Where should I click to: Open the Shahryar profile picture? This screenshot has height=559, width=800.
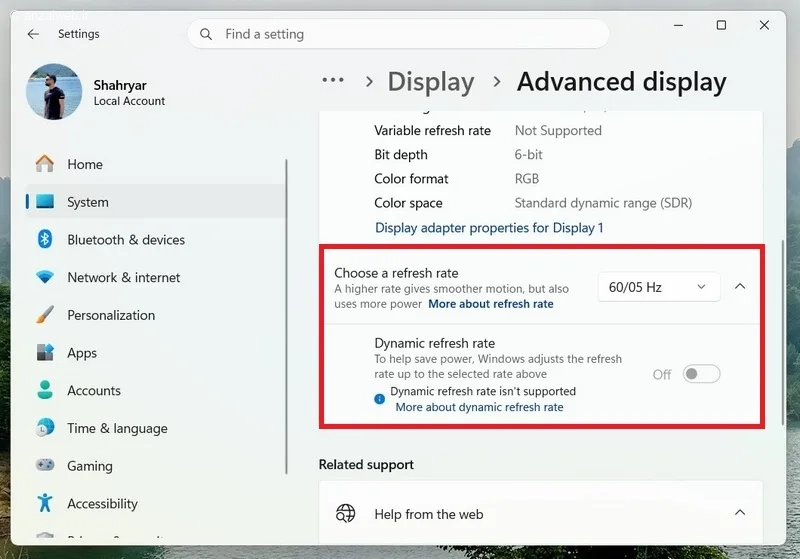[x=54, y=92]
